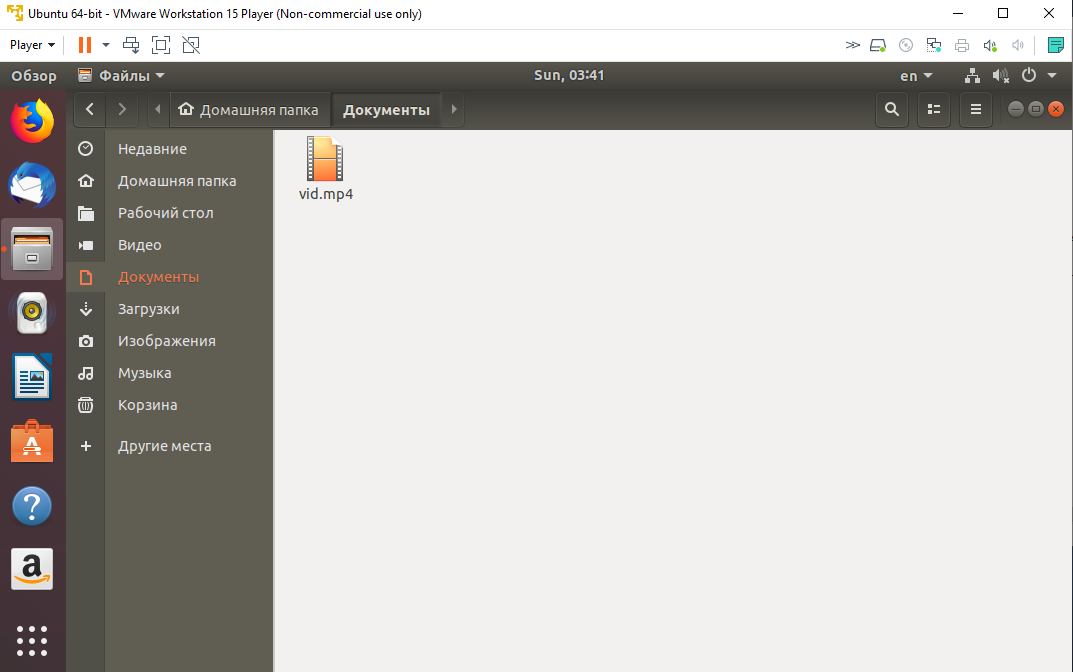Screen dimensions: 1073x672
Task: Select the vid.mp4 video file
Action: 325,168
